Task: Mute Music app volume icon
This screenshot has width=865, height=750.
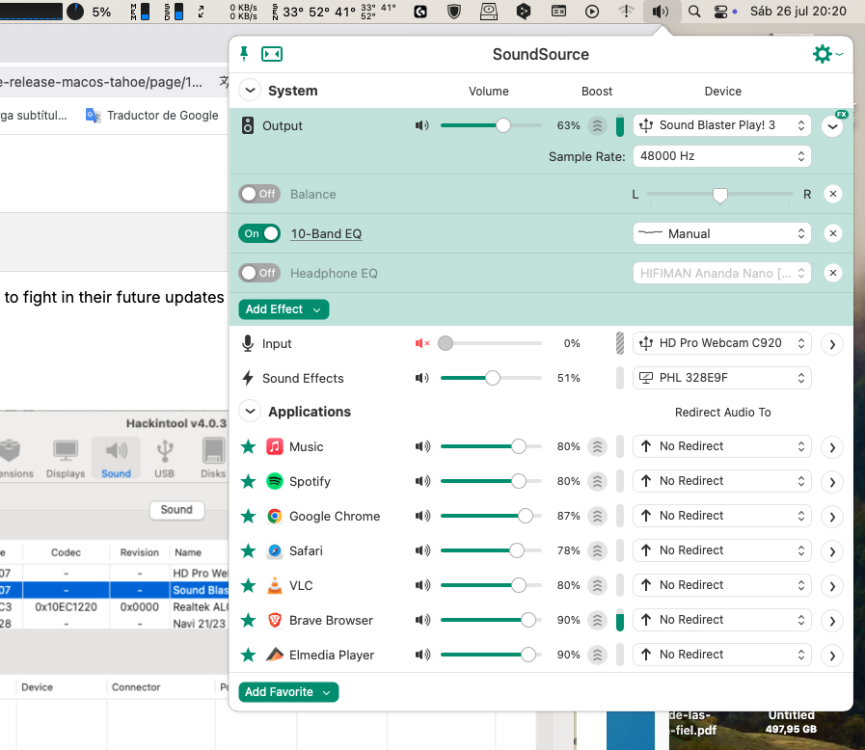Action: 422,446
